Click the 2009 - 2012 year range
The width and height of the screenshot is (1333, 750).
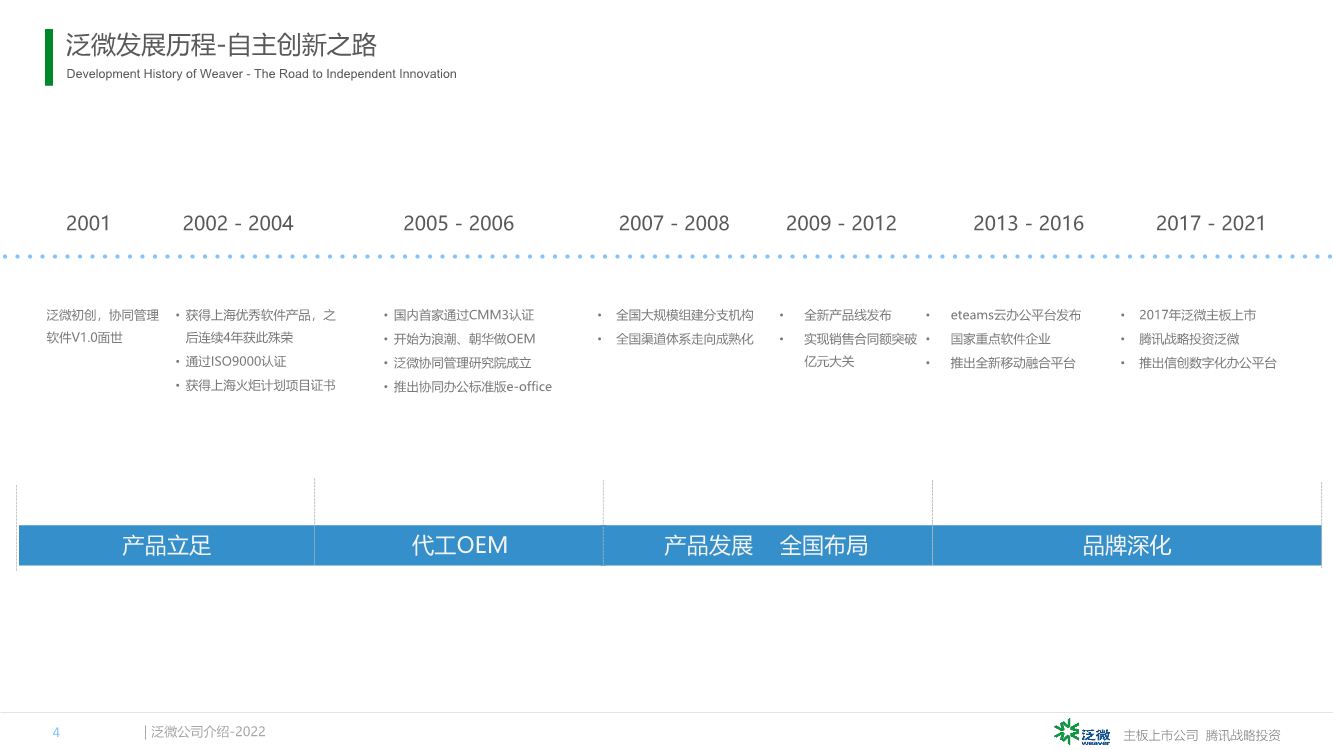(x=841, y=224)
